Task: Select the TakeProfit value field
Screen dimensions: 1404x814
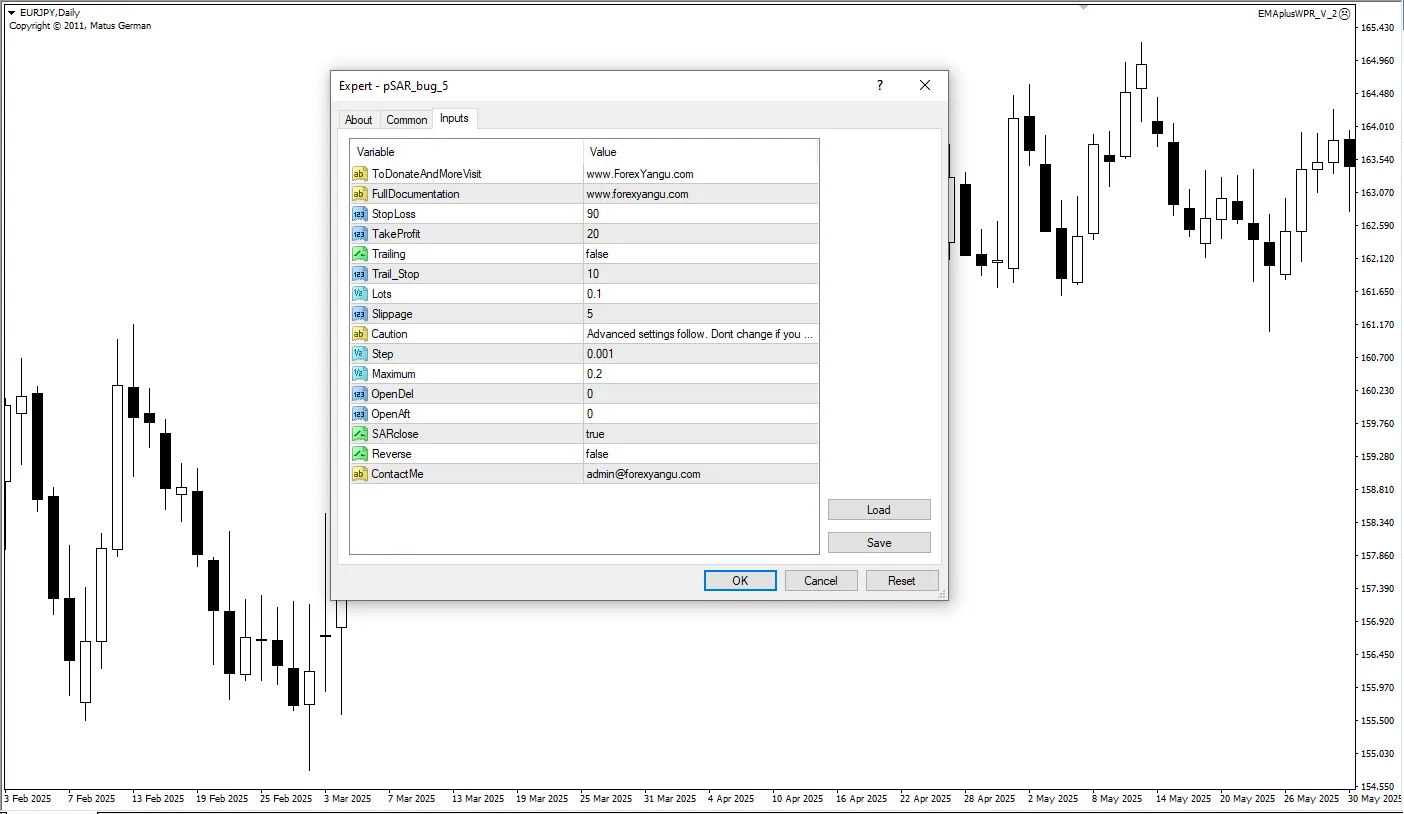Action: 700,234
